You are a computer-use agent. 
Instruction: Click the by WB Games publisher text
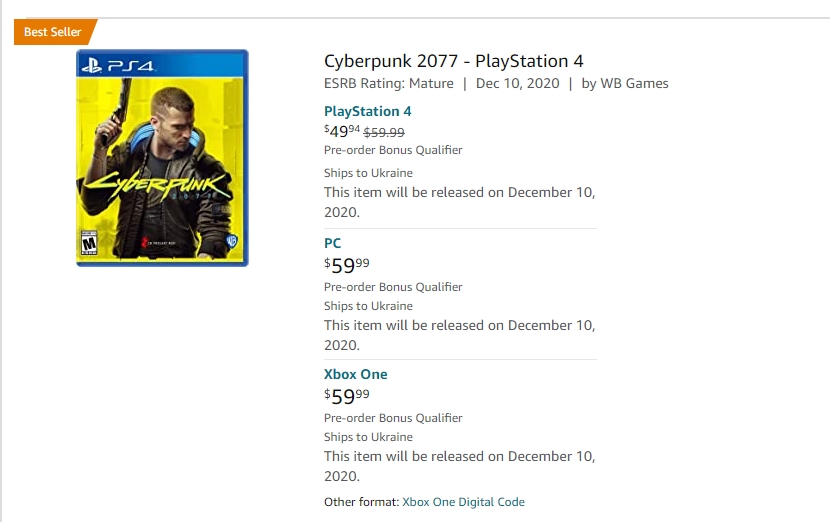(x=625, y=84)
